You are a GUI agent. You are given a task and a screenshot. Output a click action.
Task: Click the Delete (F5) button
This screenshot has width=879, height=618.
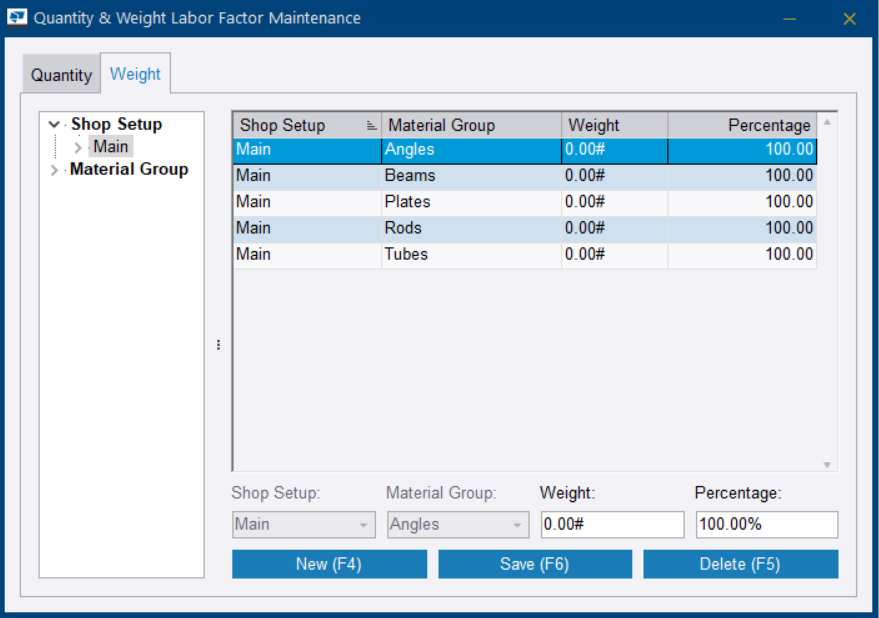pyautogui.click(x=740, y=564)
